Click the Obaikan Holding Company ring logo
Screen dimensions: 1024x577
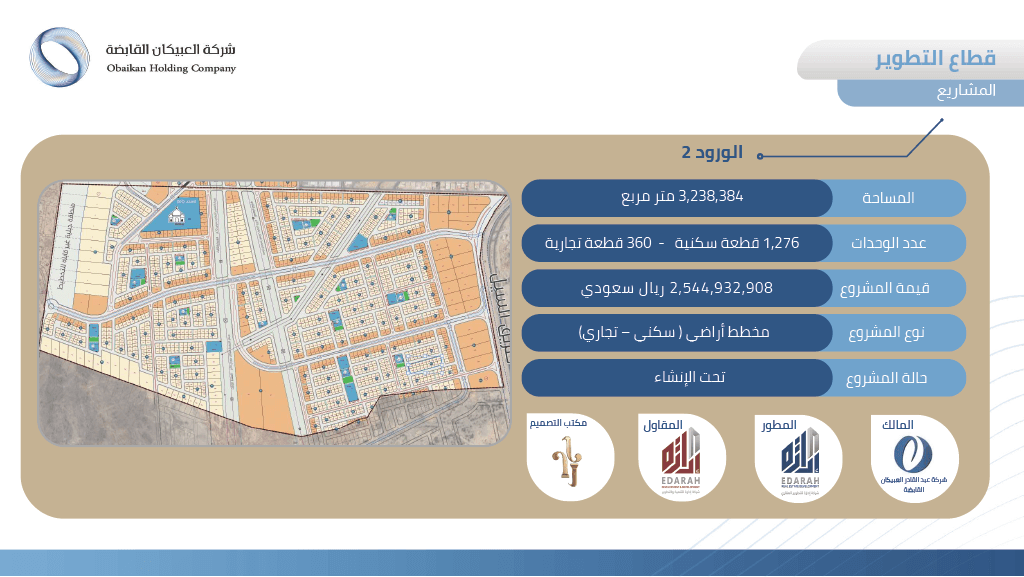[59, 57]
